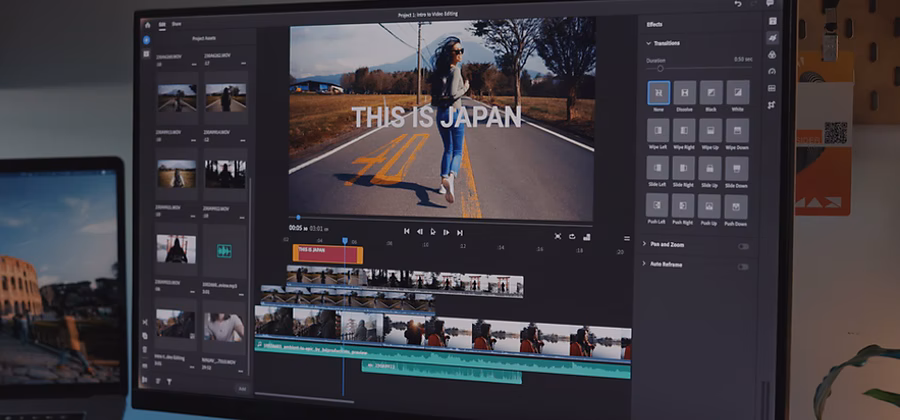Screen dimensions: 900x420
Task: Open the Audio panel icon in right sidebar
Action: [771, 88]
